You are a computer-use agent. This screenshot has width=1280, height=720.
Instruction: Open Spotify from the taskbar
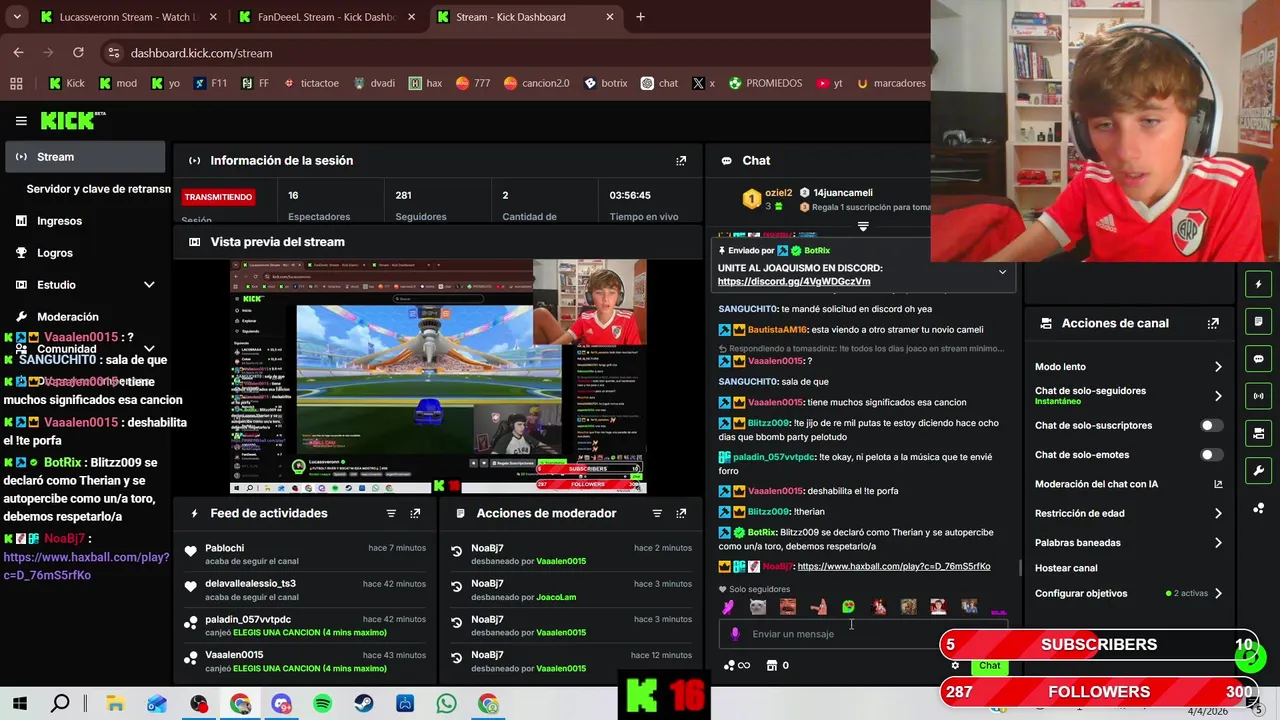point(322,704)
